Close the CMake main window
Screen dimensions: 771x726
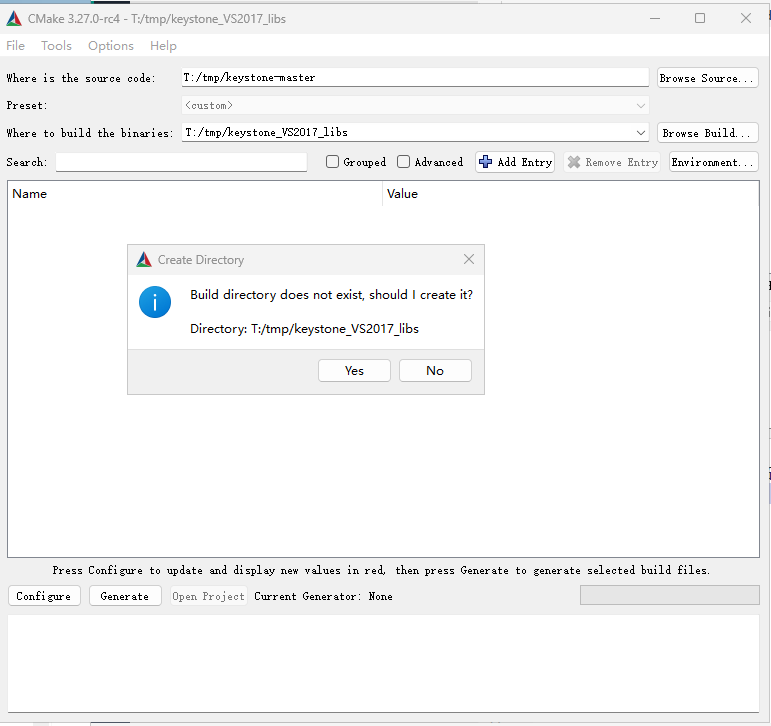coord(745,19)
